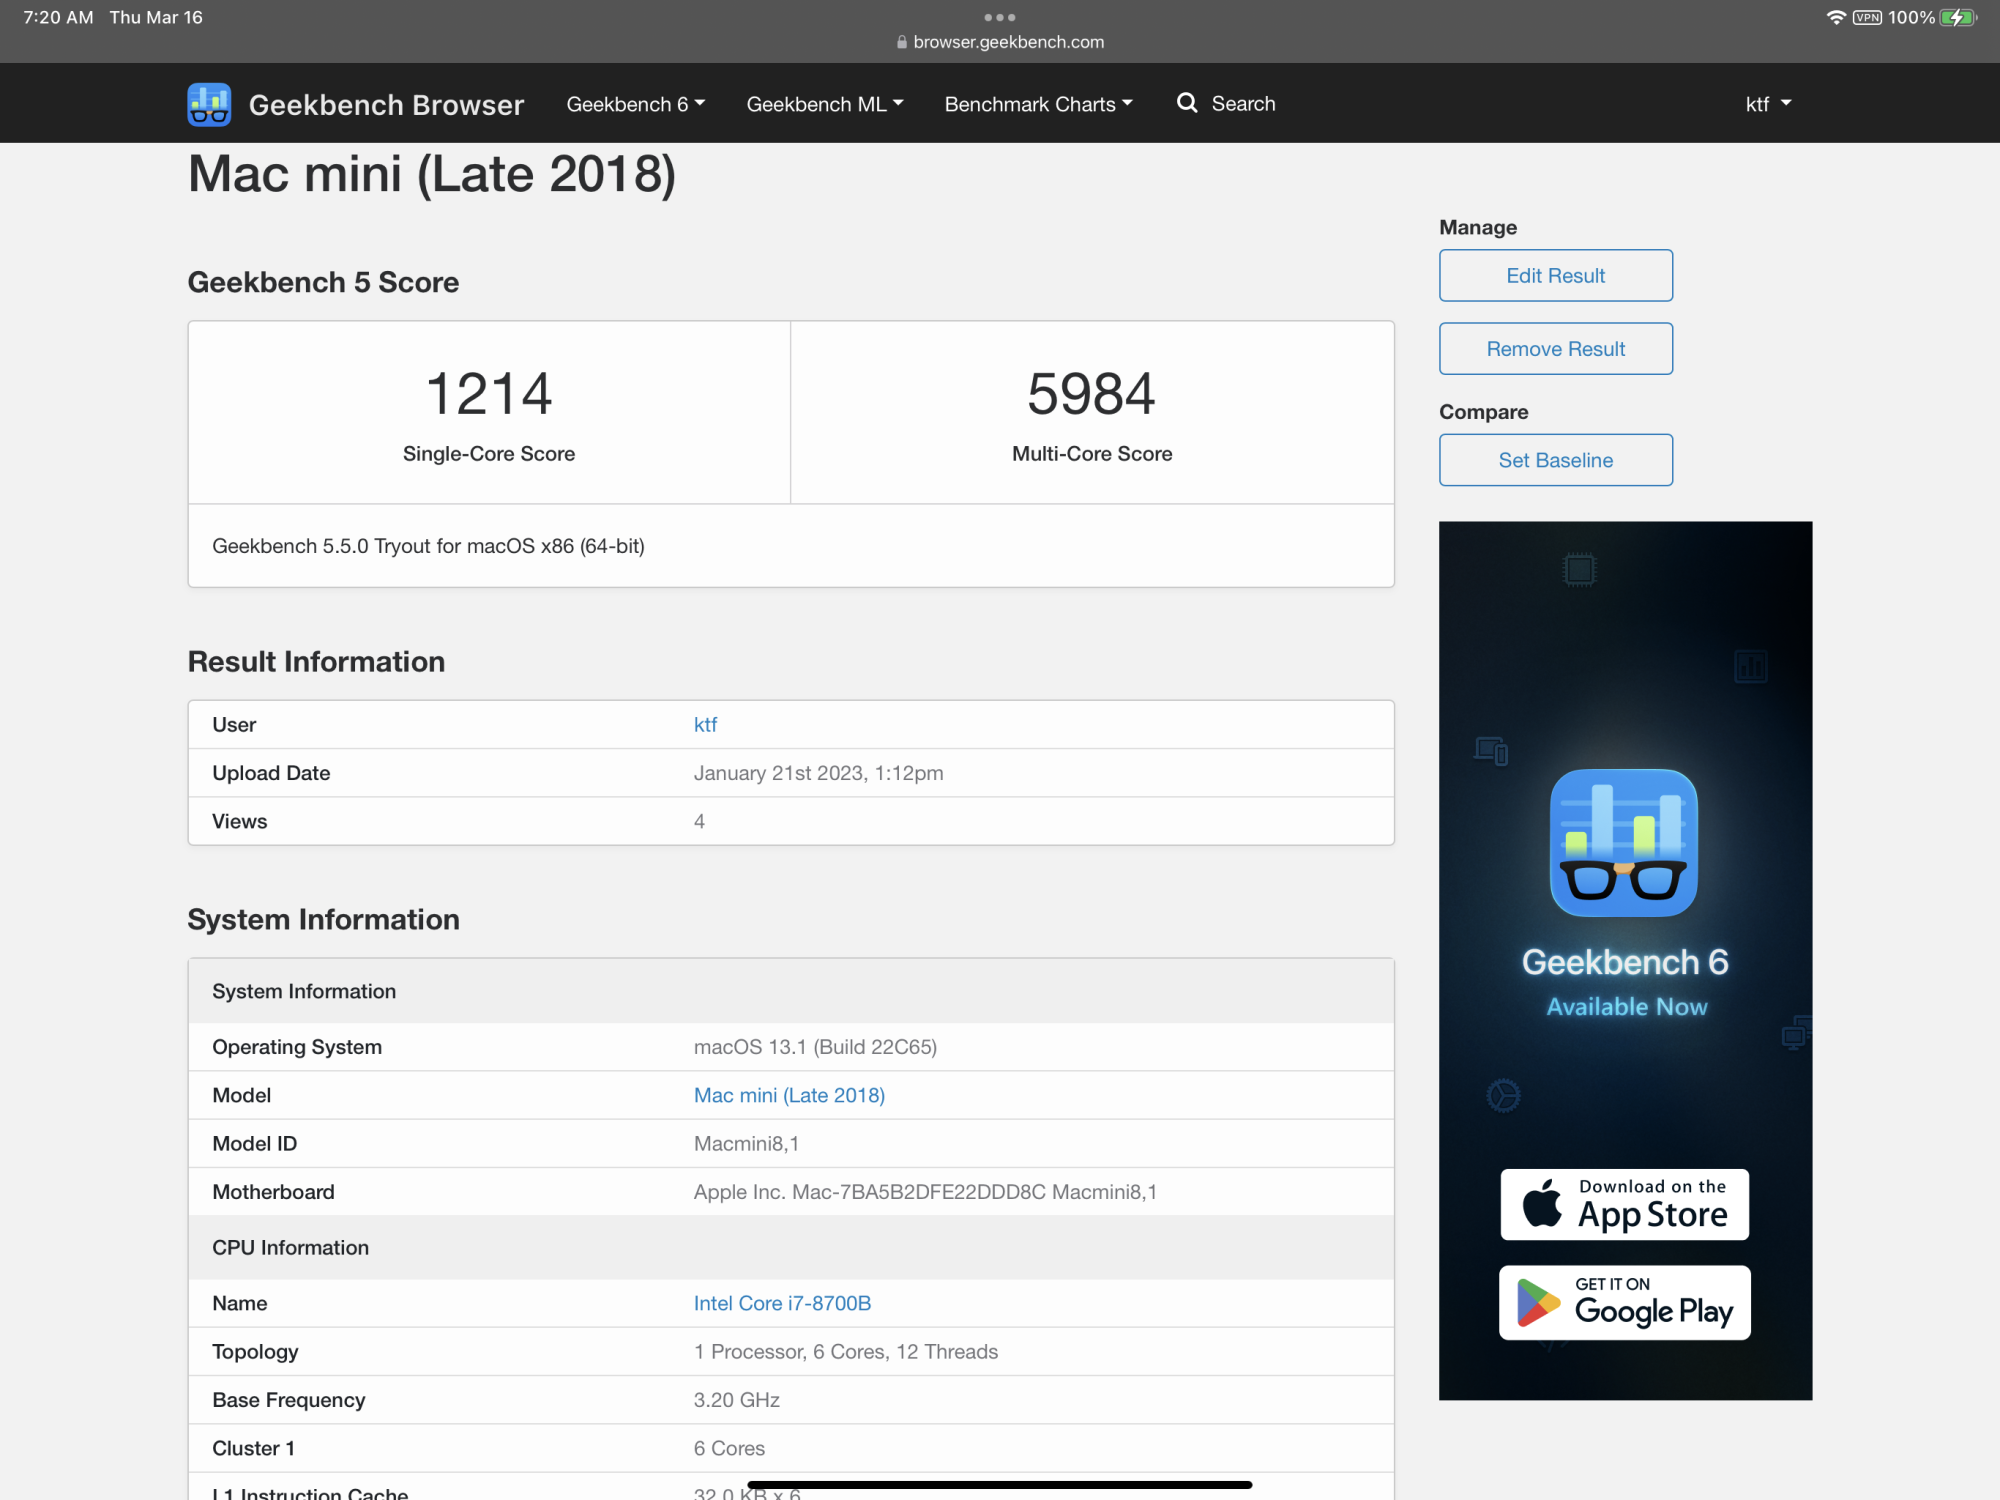Screen dimensions: 2000x1500
Task: Click the Set Baseline button
Action: [1555, 460]
